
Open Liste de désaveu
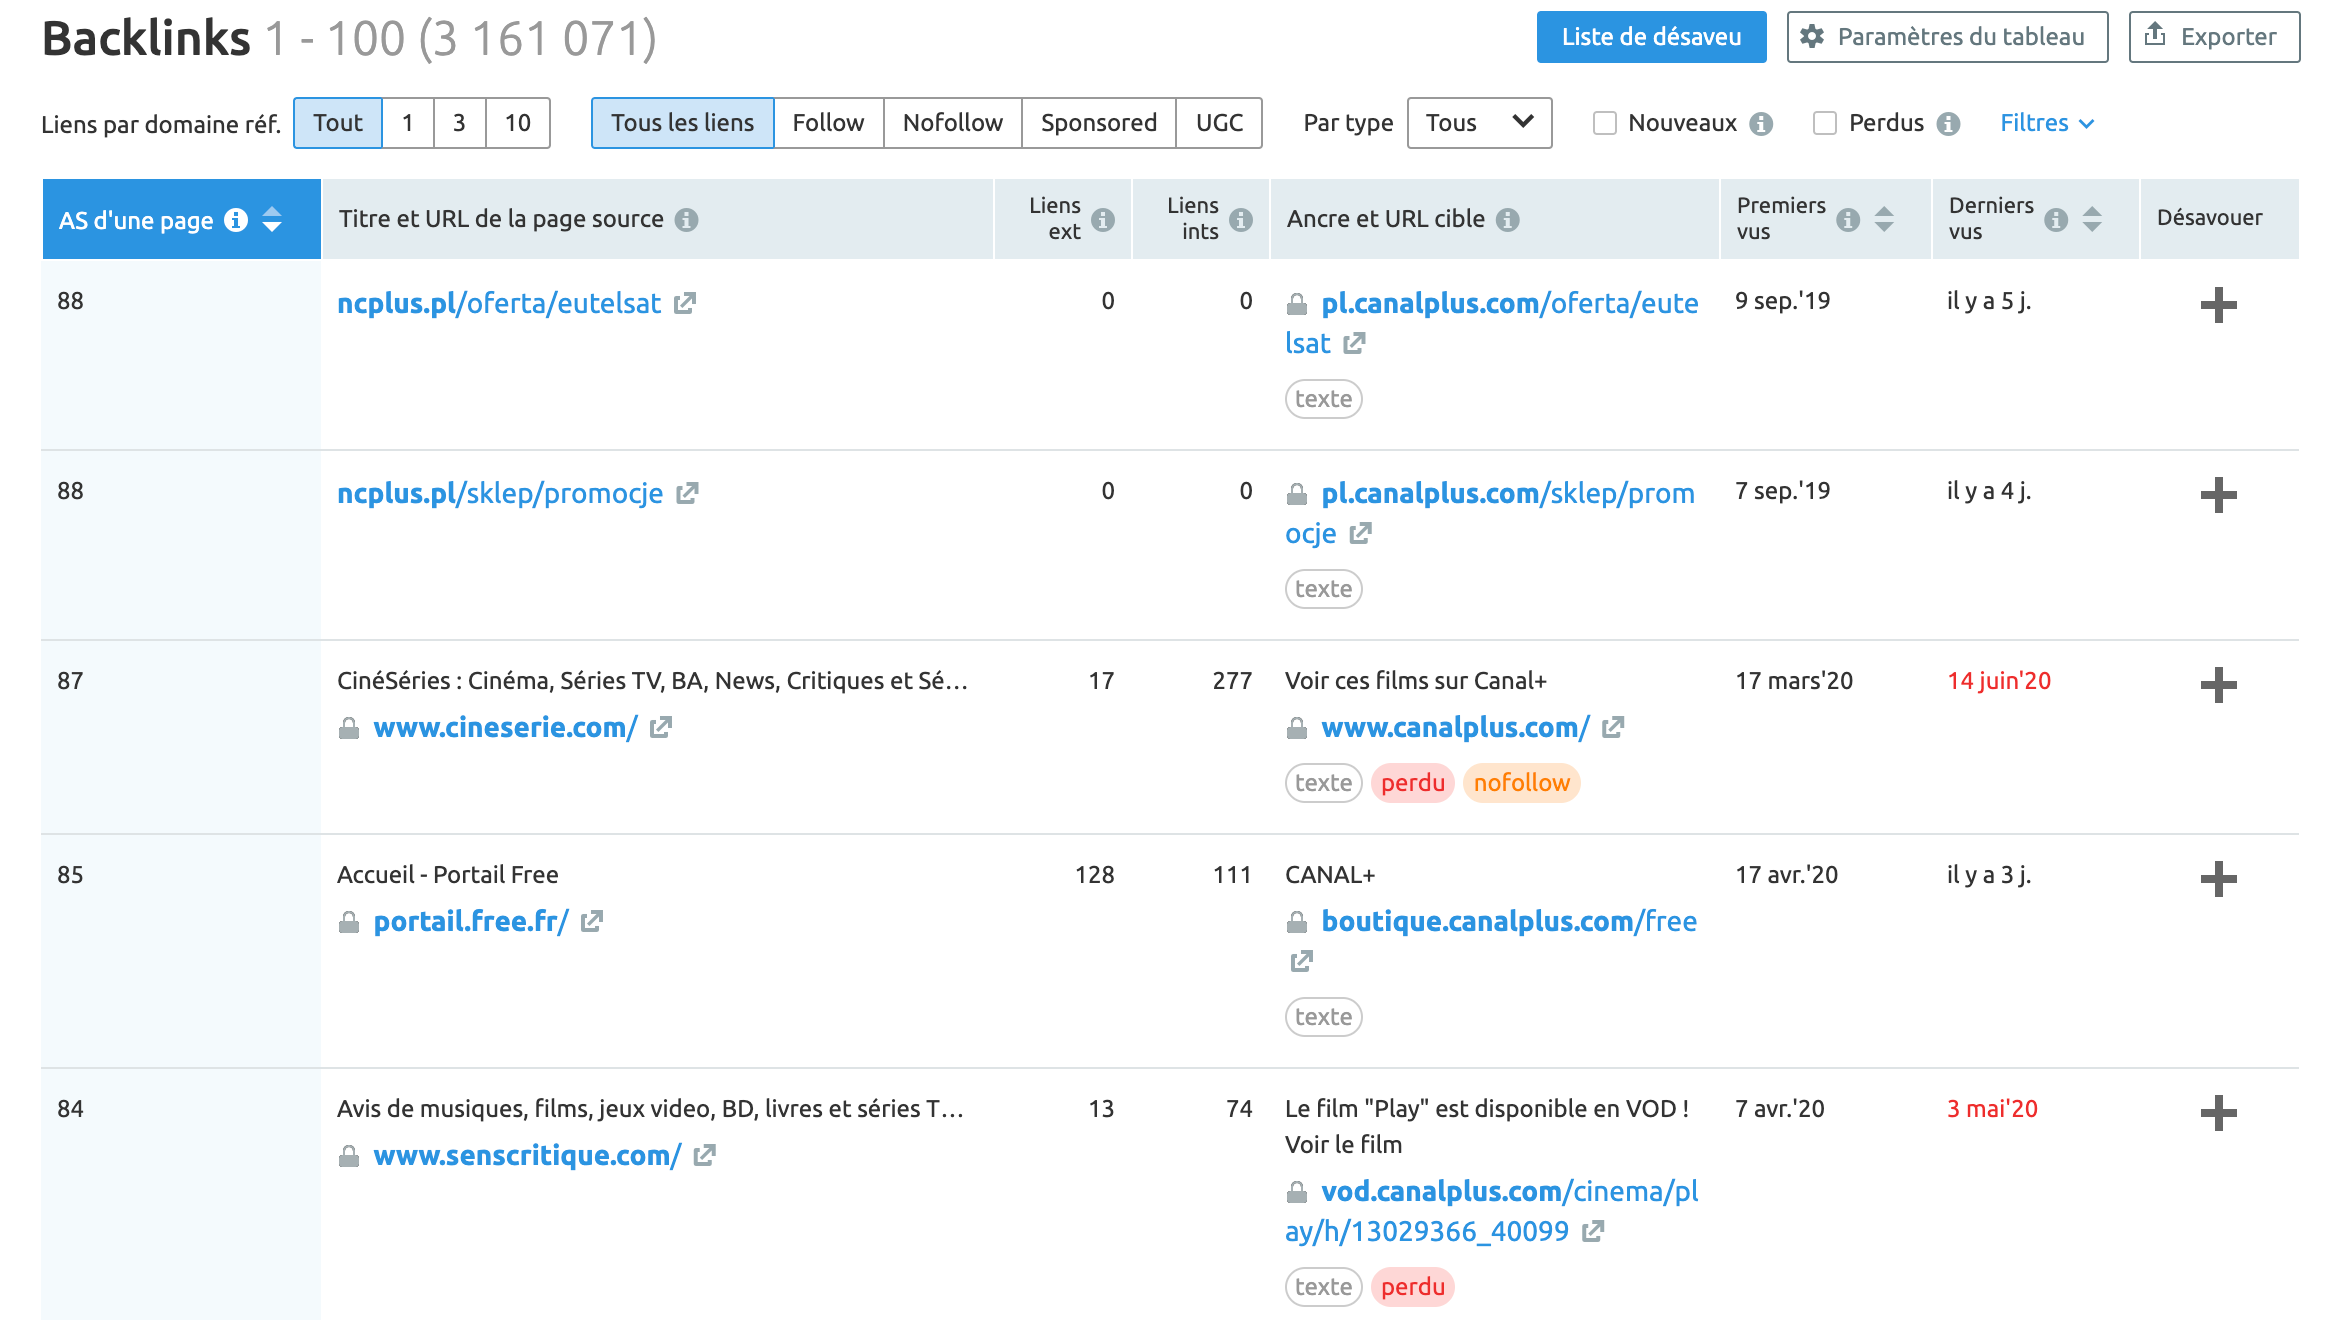[1652, 37]
